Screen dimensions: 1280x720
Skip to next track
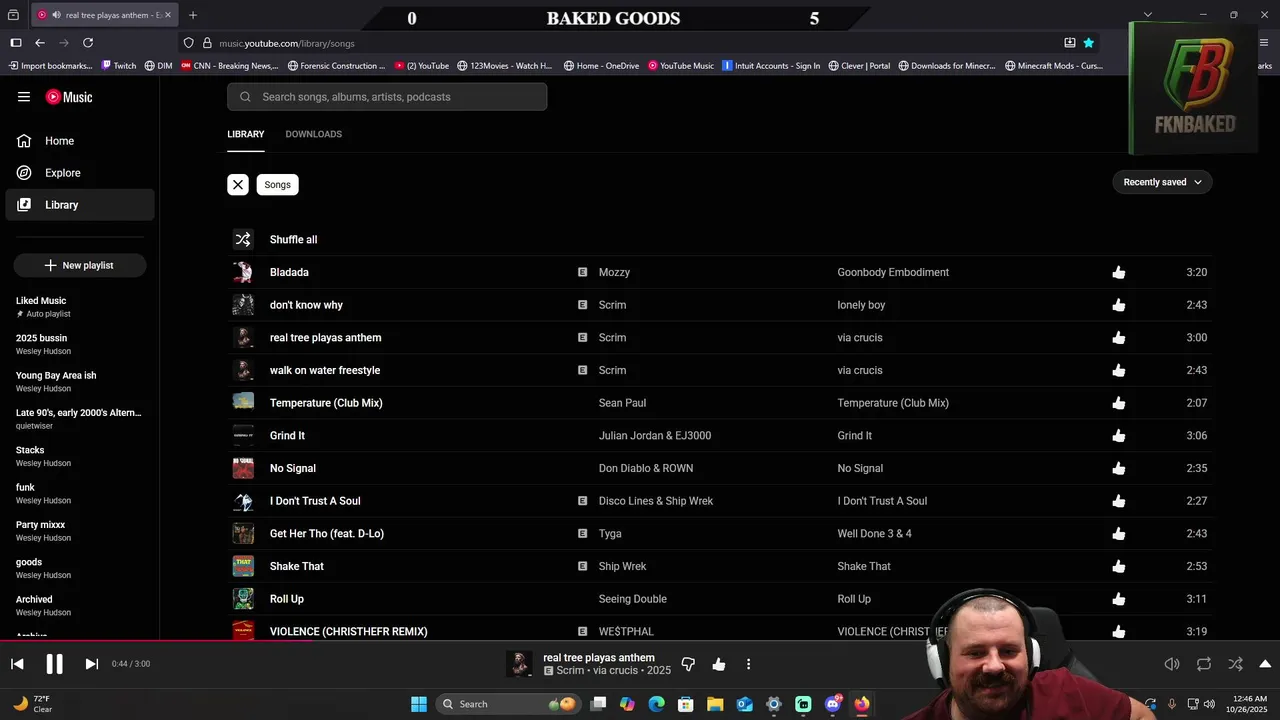(x=91, y=664)
